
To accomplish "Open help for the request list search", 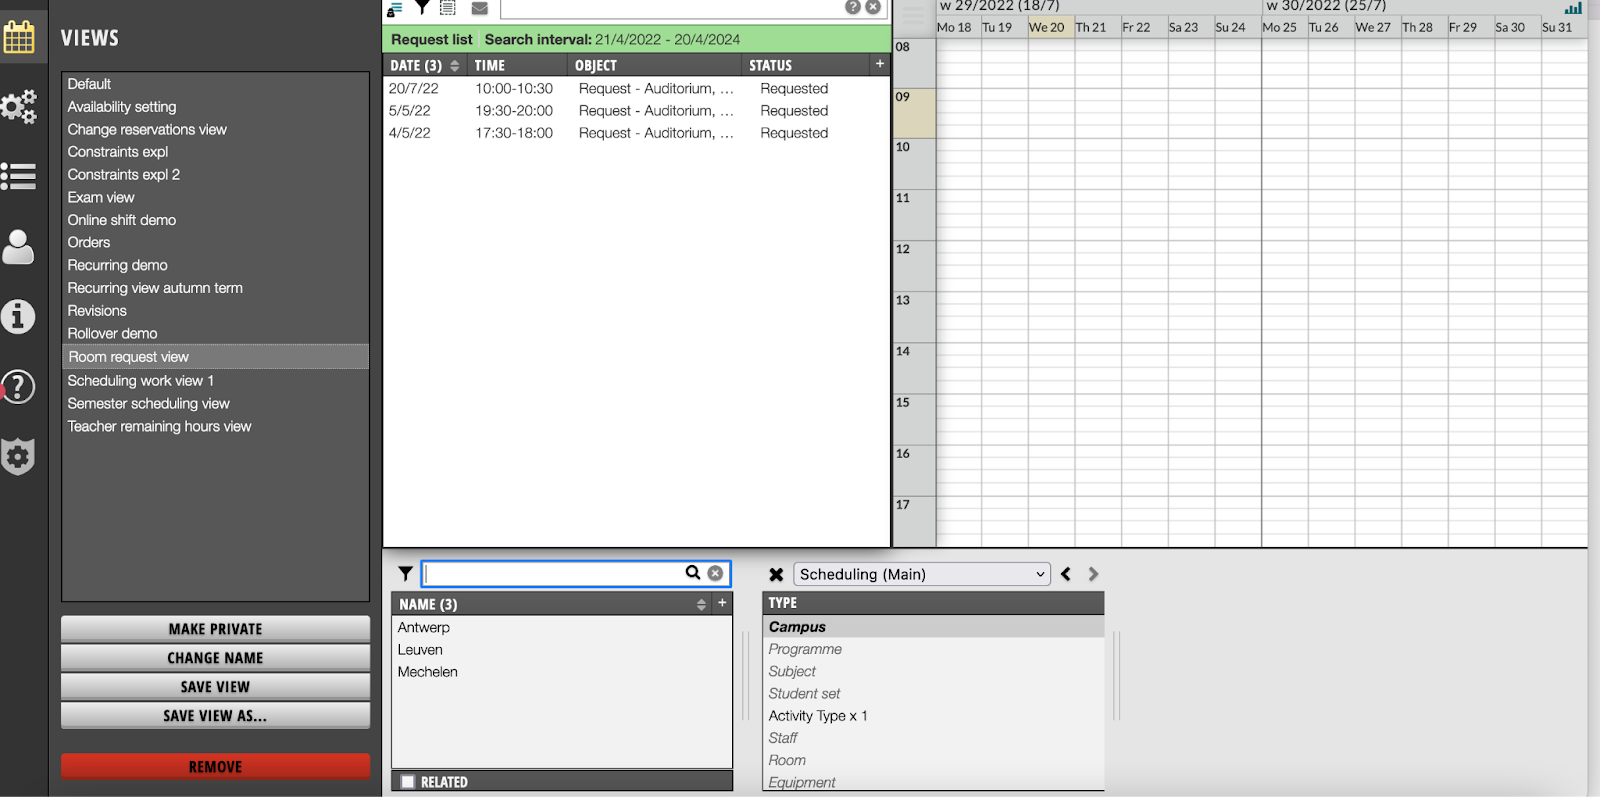I will tap(853, 7).
